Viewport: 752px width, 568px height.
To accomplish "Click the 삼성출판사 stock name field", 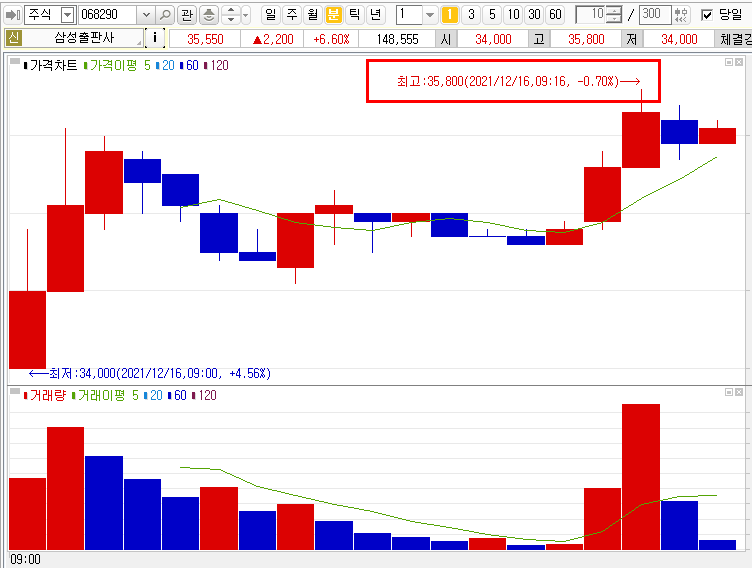I will pos(83,38).
